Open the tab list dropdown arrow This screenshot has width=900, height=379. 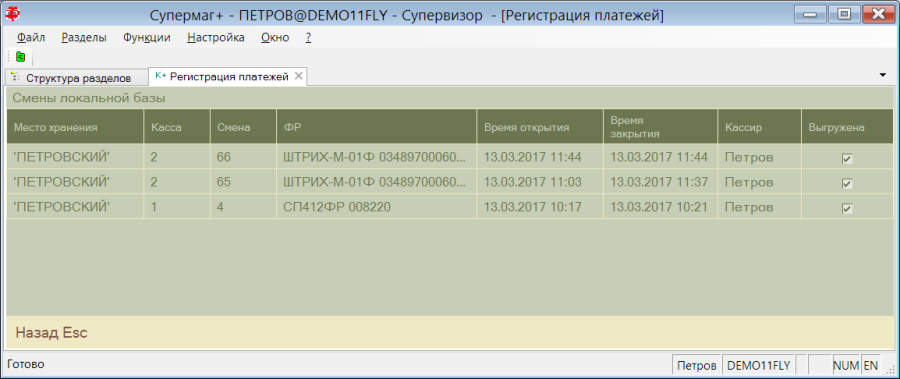pos(883,75)
